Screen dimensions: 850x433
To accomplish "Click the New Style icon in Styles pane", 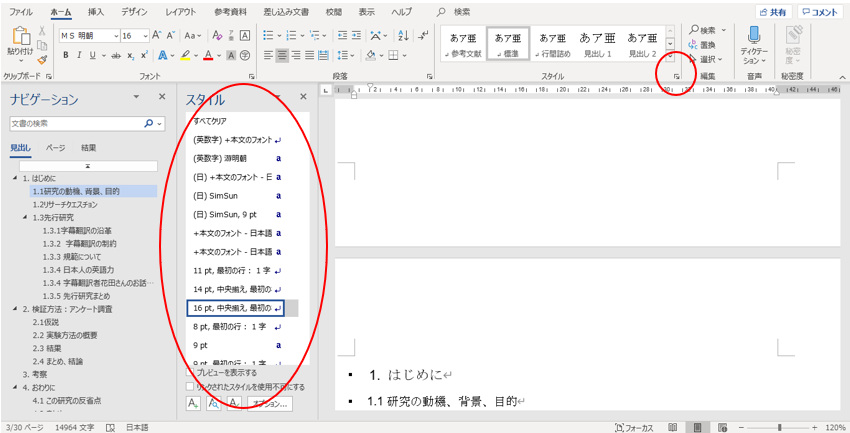I will 193,404.
